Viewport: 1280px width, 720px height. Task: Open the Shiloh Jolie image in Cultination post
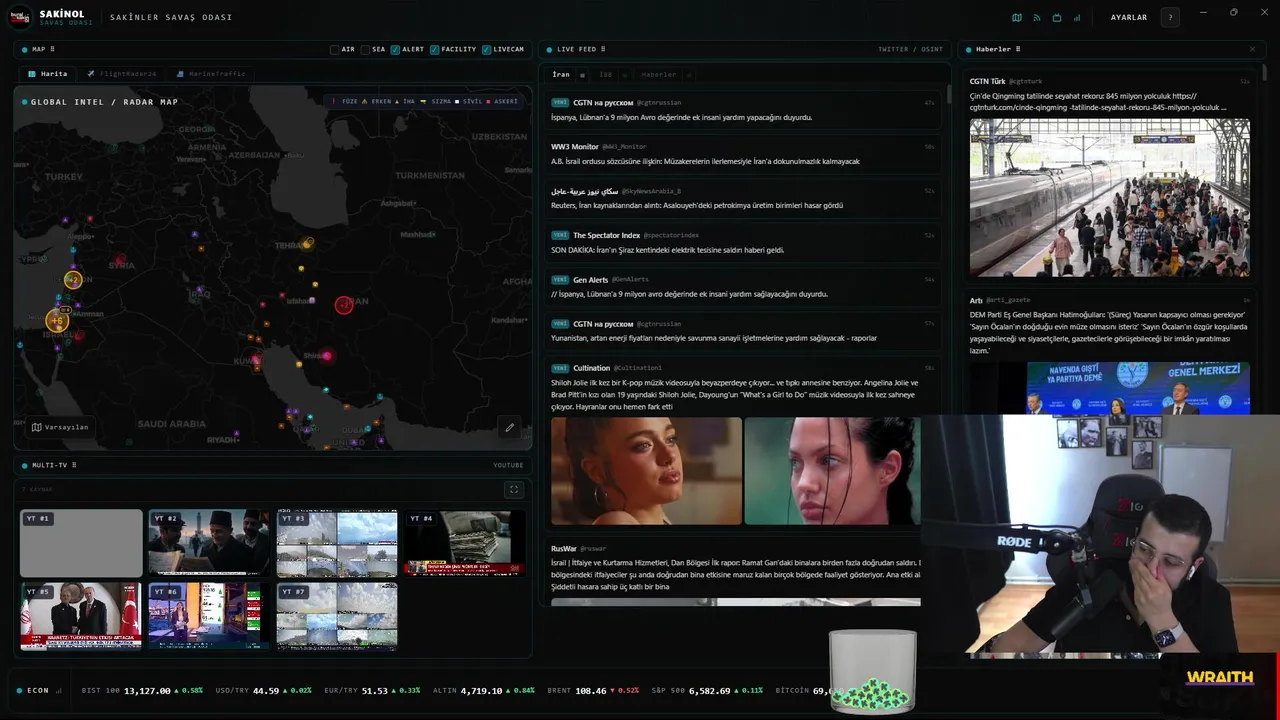tap(647, 471)
